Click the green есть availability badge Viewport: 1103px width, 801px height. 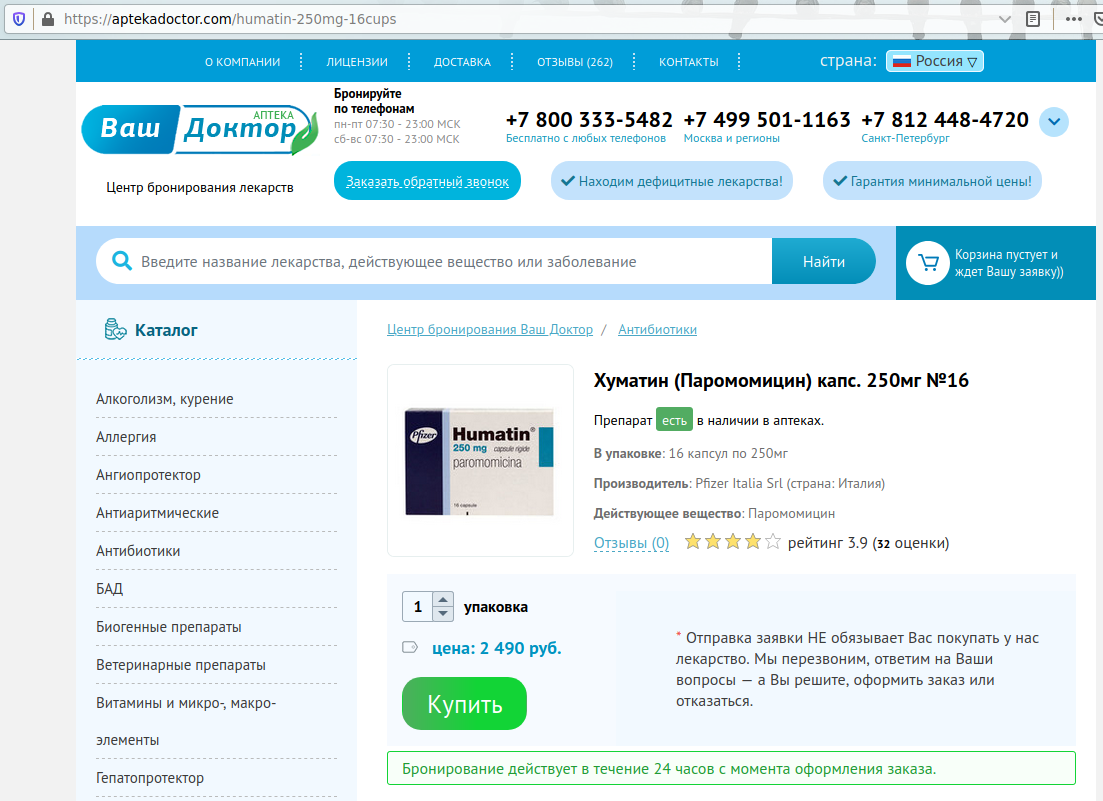tap(674, 420)
